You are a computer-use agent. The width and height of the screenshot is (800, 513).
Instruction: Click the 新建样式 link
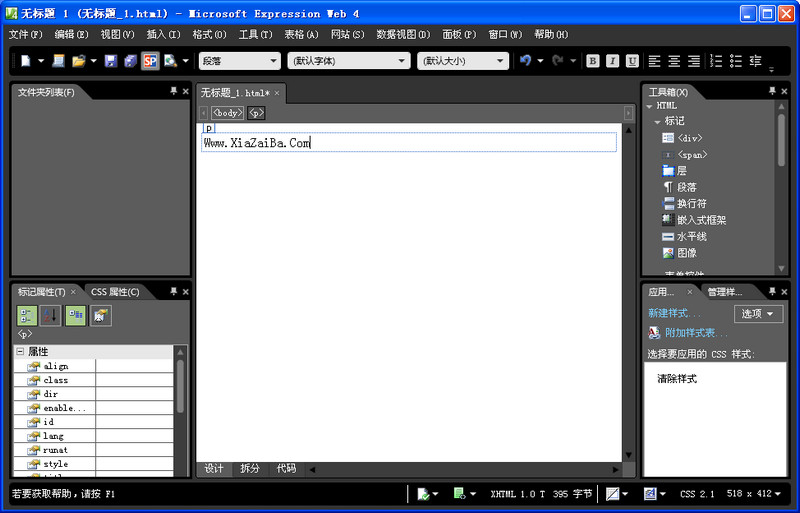[674, 313]
